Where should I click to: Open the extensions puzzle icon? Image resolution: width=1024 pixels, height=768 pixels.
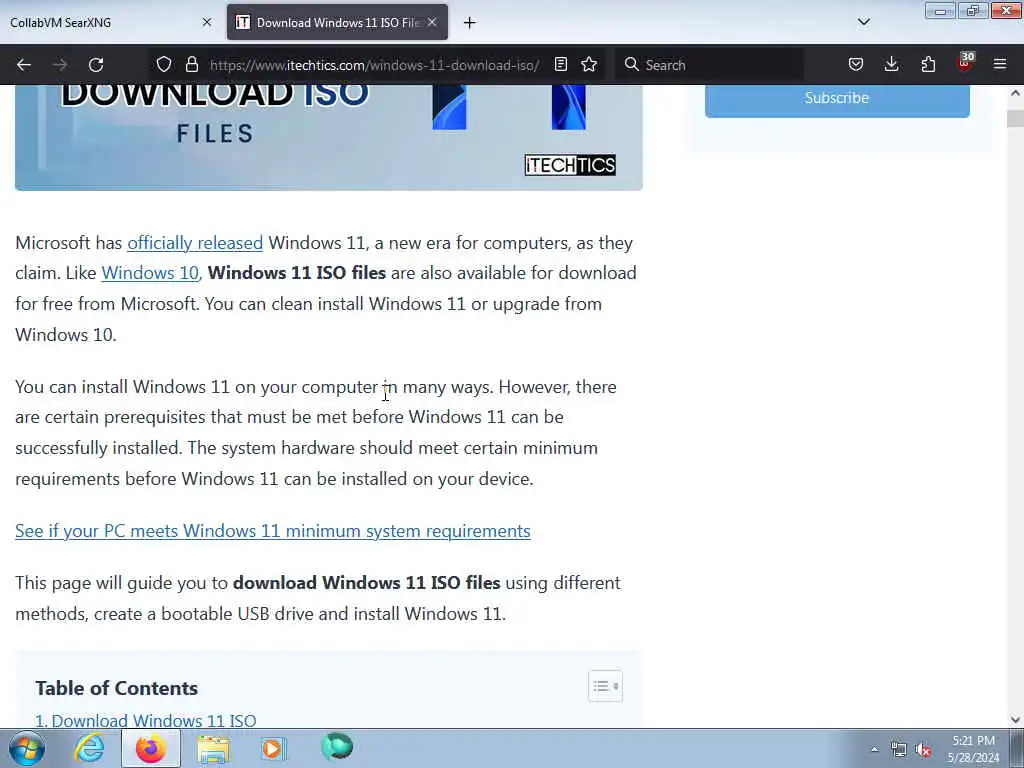928,65
